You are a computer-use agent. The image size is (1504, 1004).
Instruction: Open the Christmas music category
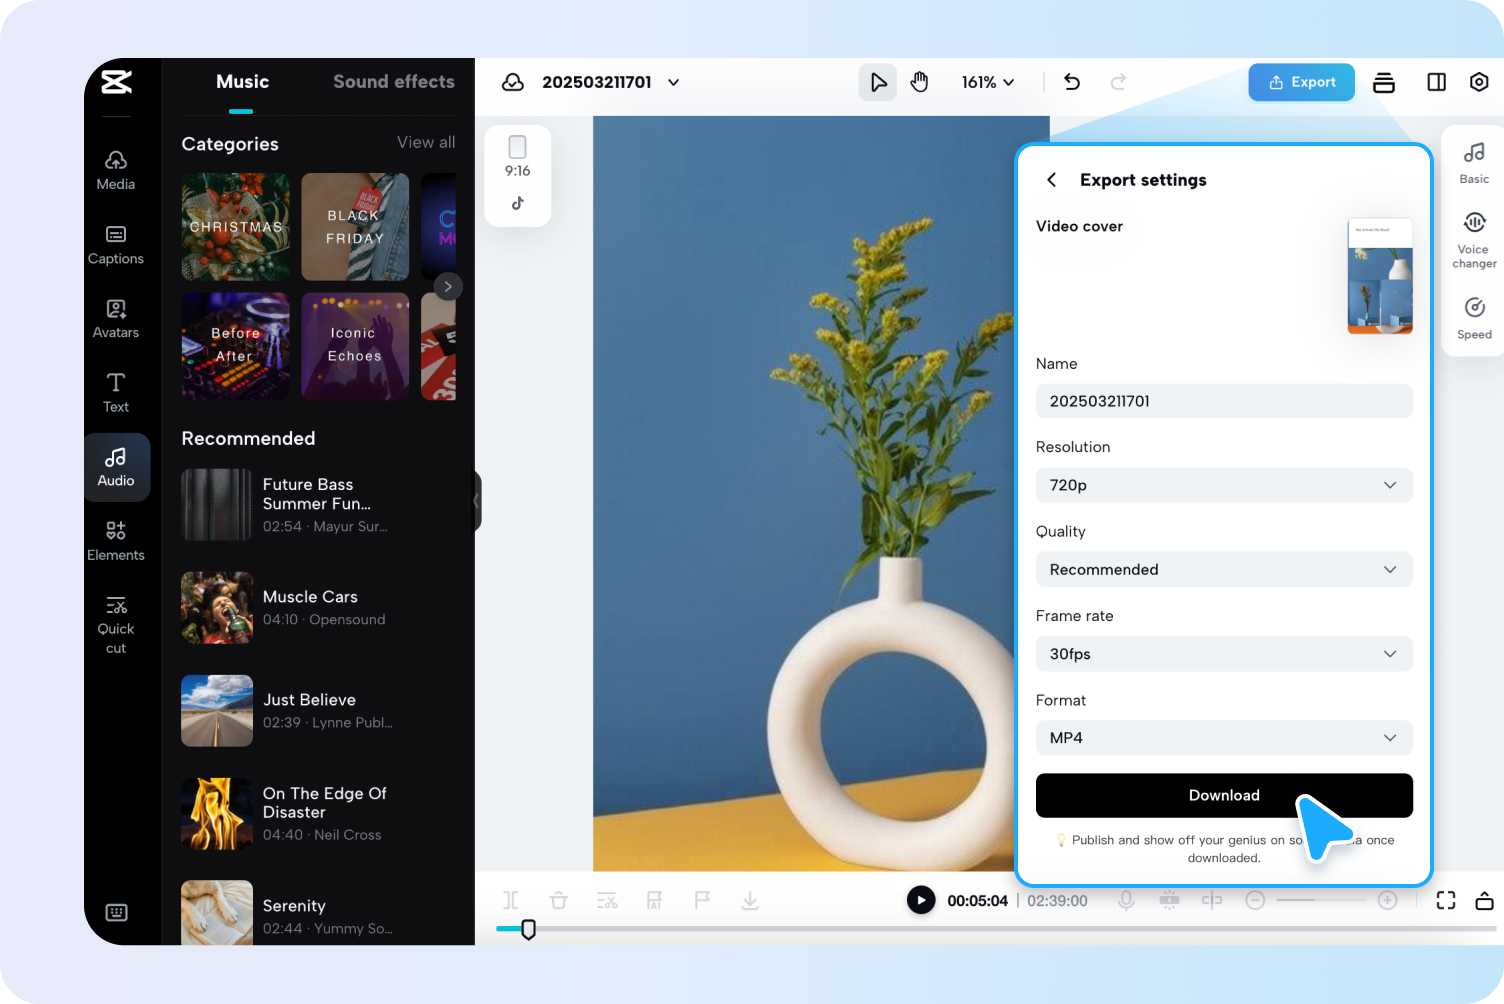[x=236, y=227]
